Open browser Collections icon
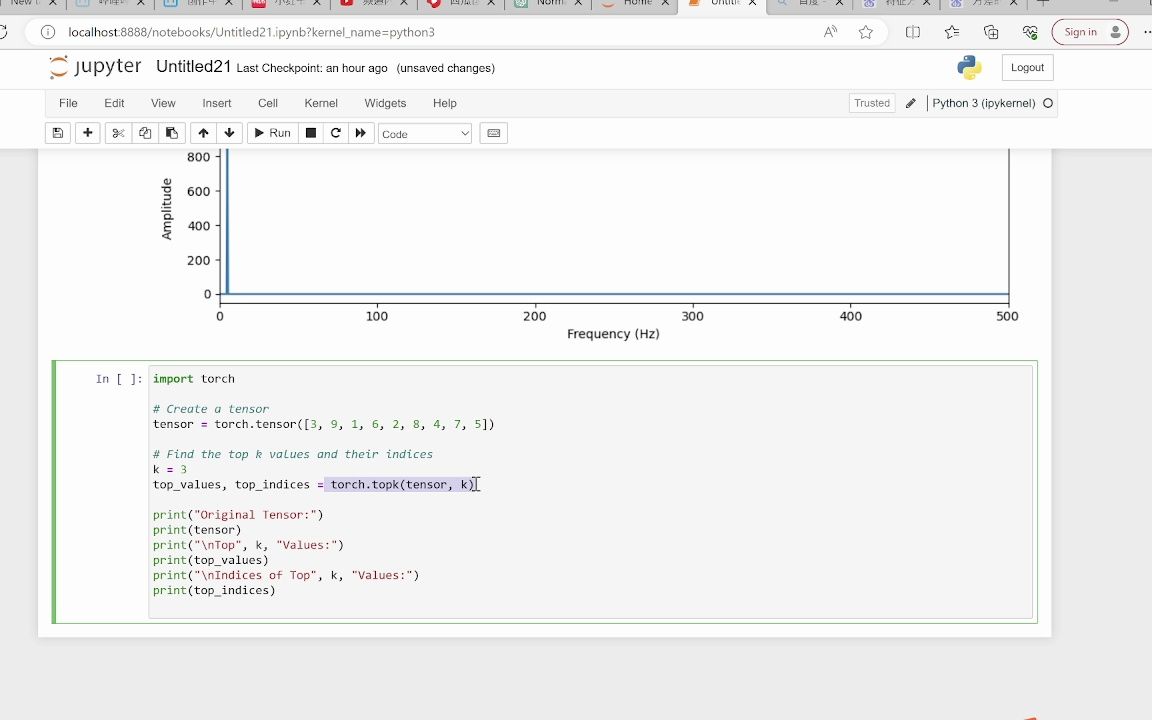This screenshot has height=720, width=1152. coord(991,32)
